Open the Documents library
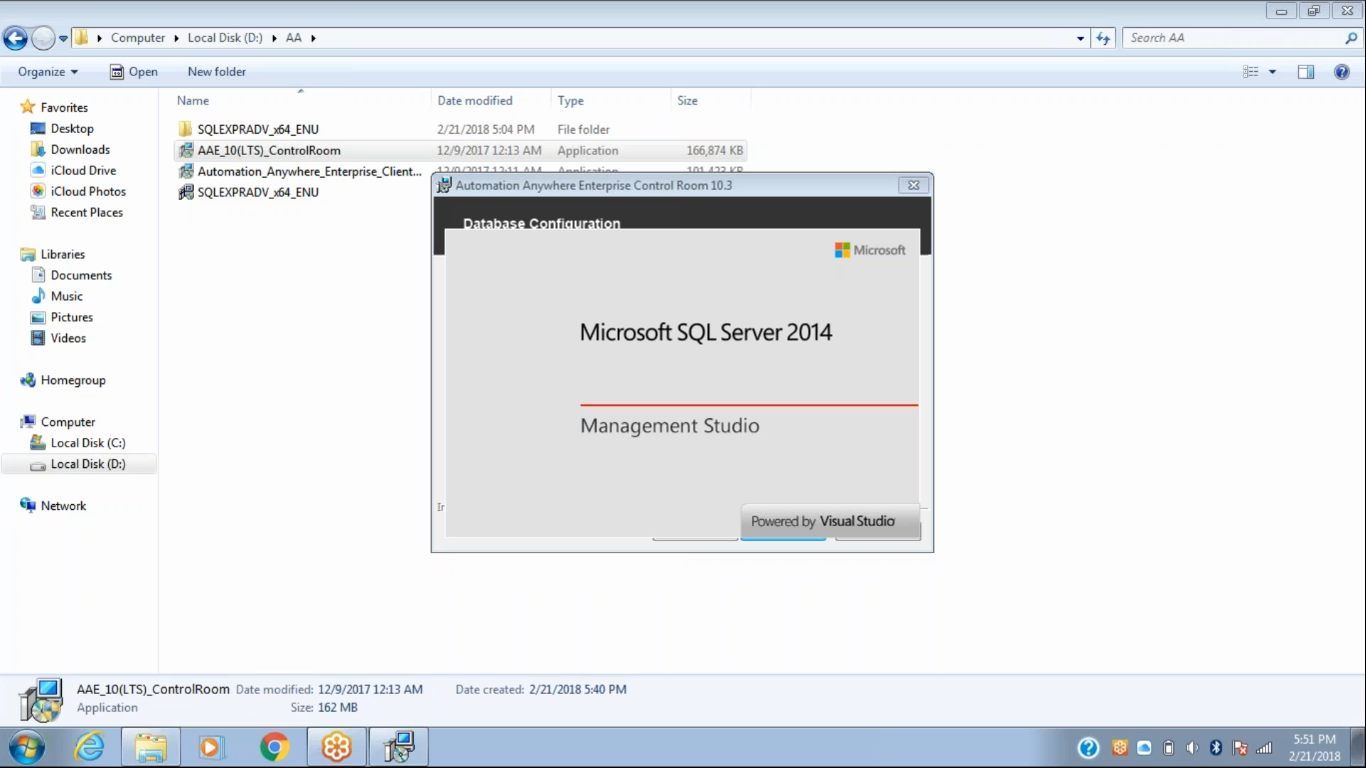 tap(81, 275)
